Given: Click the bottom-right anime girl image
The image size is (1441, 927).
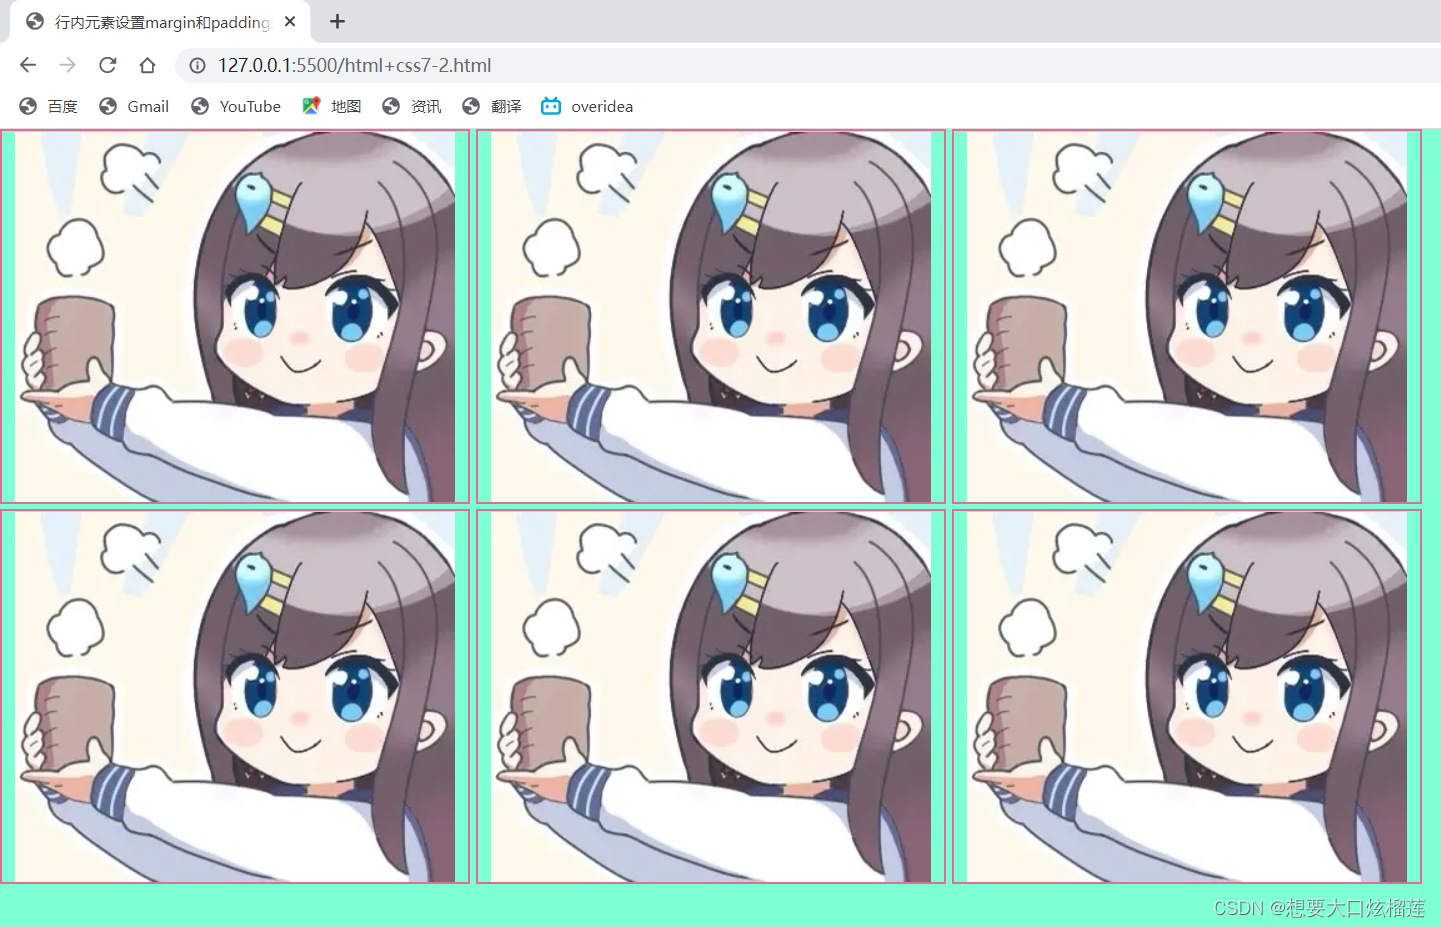Looking at the screenshot, I should click(x=1187, y=696).
